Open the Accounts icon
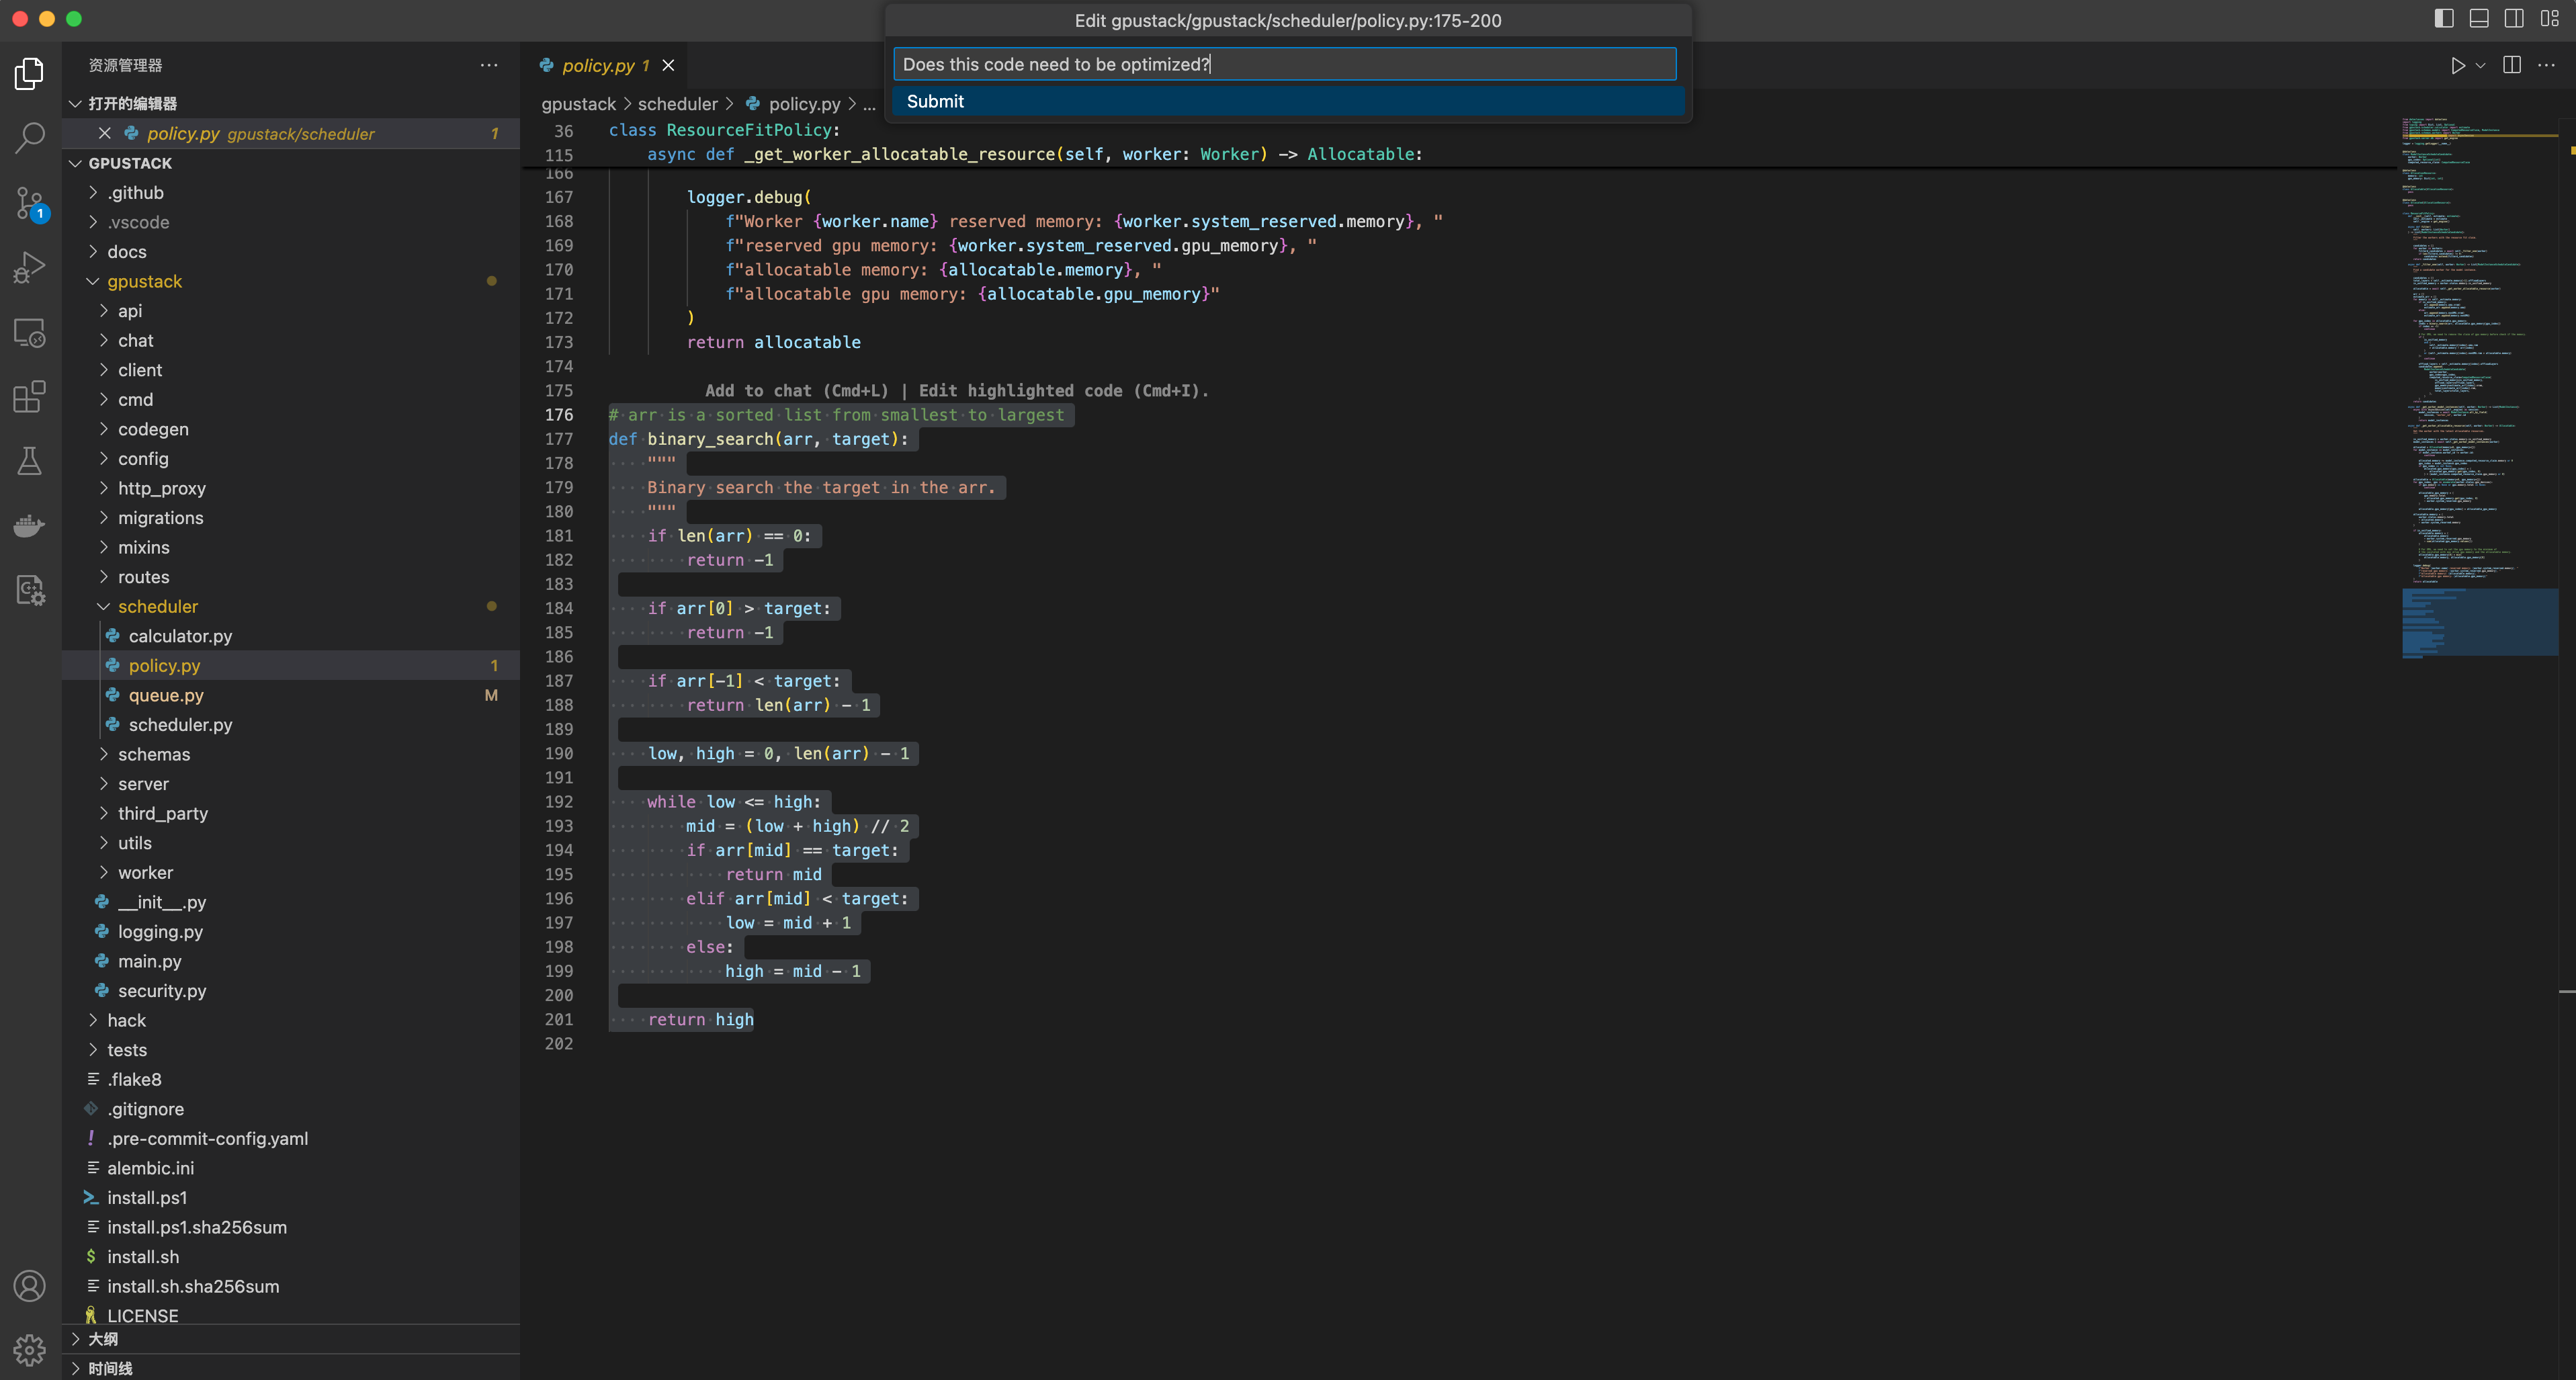 pos(30,1286)
